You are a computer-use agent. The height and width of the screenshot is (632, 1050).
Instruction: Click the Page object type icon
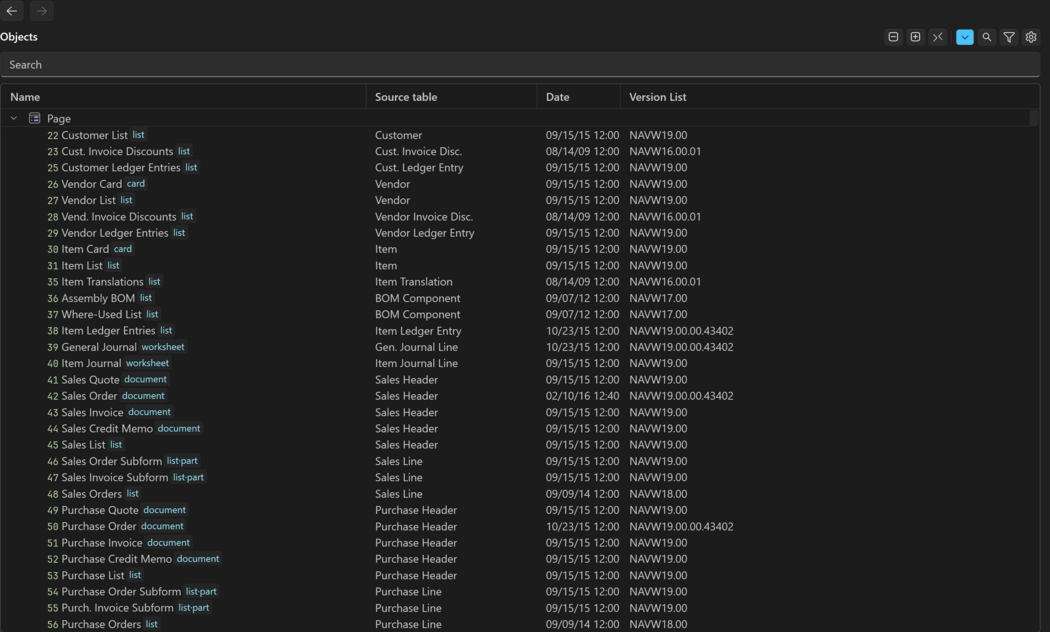34,118
